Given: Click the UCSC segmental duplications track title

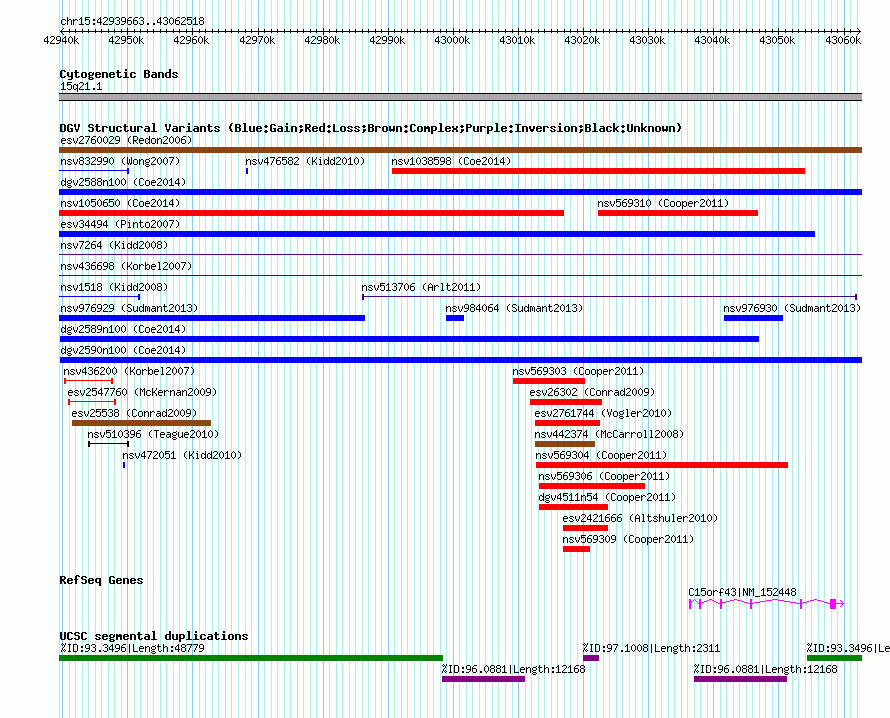Looking at the screenshot, I should click(154, 636).
